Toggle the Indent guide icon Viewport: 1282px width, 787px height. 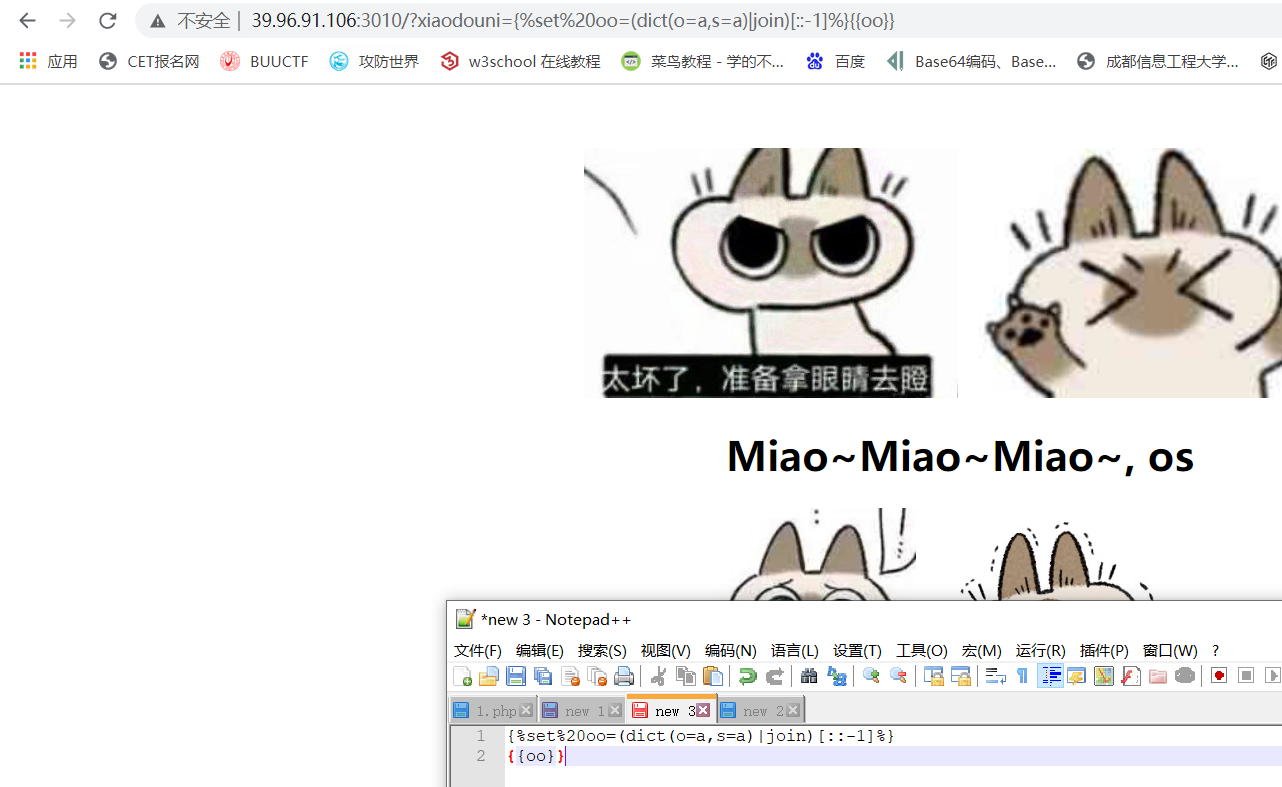pos(1050,676)
